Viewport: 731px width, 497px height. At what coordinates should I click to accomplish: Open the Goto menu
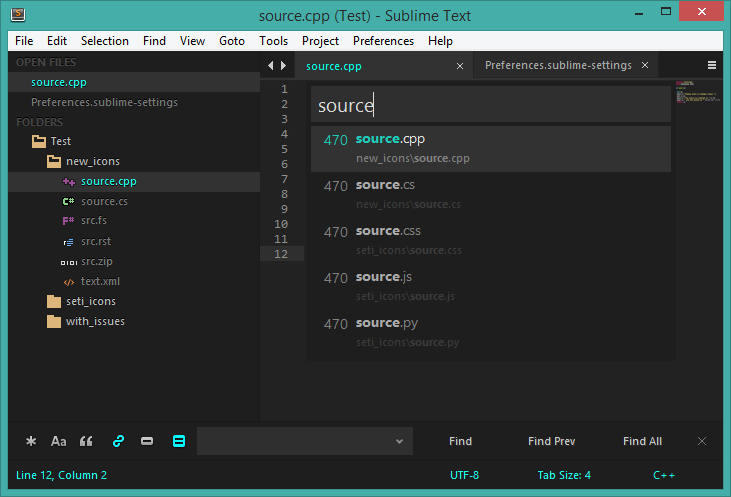tap(232, 41)
